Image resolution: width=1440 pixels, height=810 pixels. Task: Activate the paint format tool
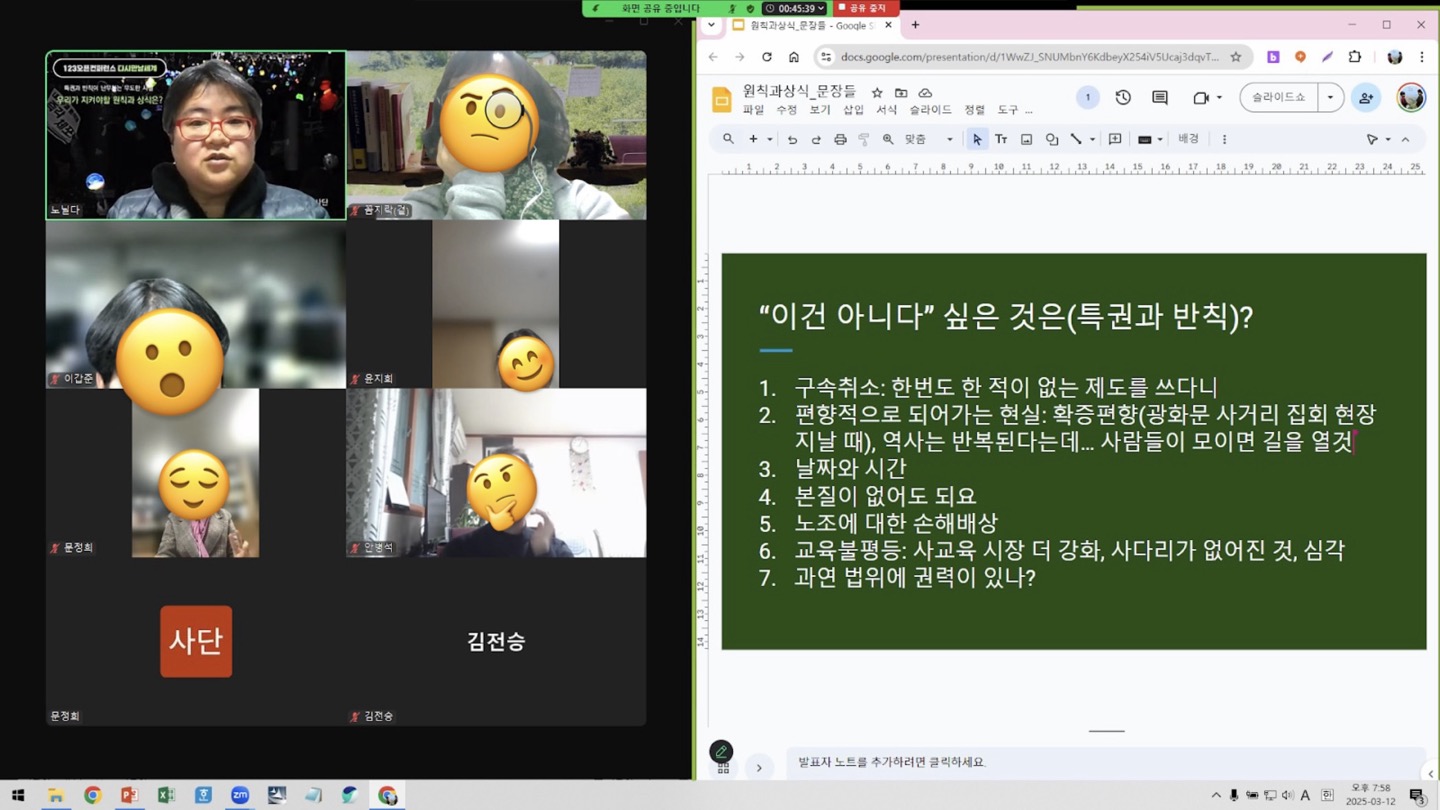pos(864,139)
